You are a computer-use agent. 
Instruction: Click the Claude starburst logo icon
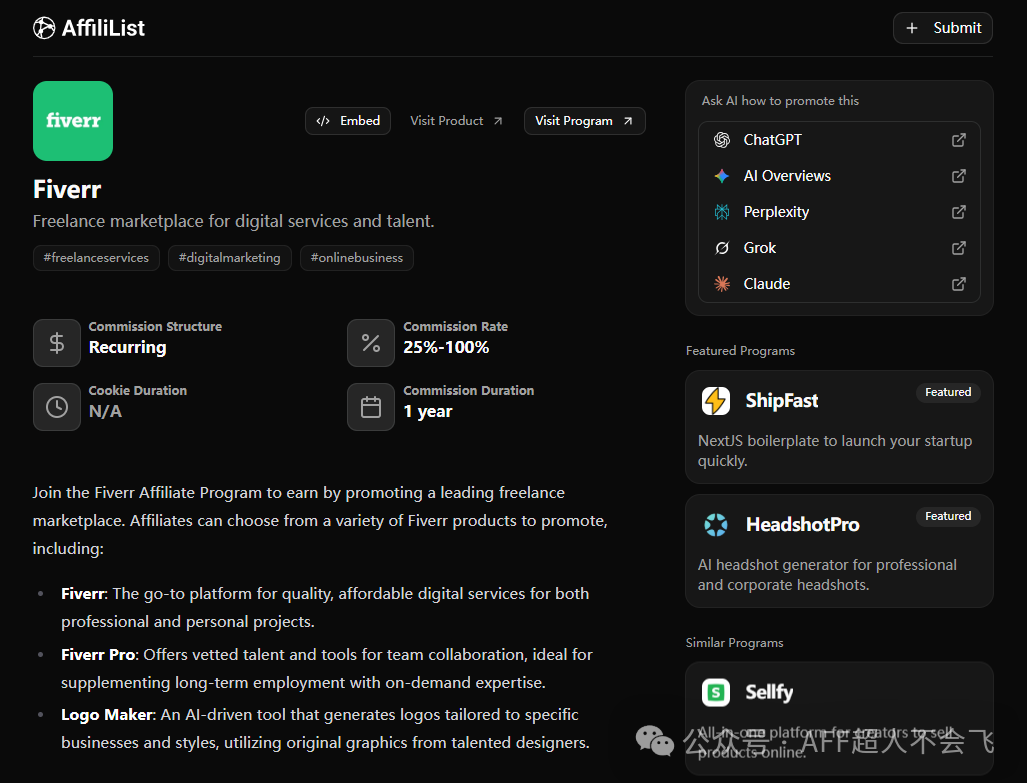pos(722,284)
